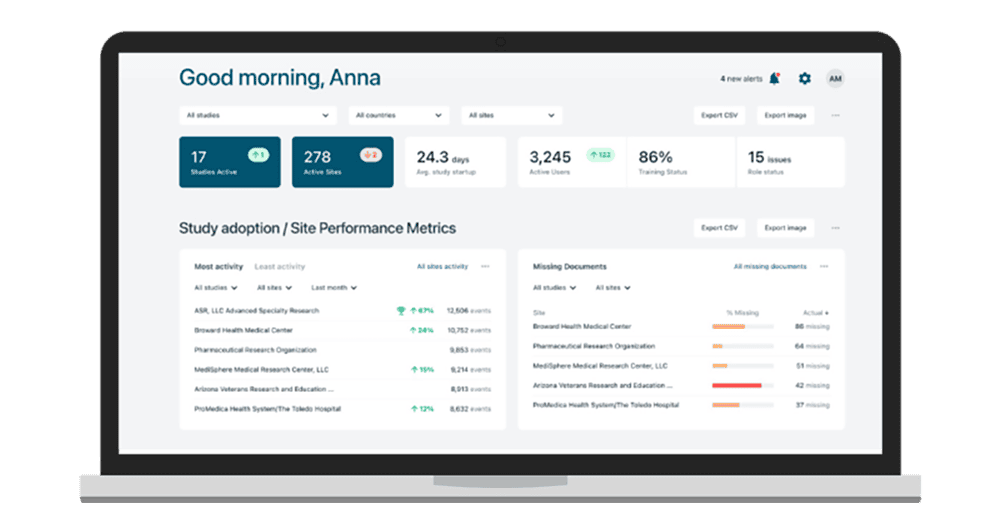Click the up arrow 15% for MediSphere row
Viewport: 1000px width, 519px height.
click(x=422, y=369)
